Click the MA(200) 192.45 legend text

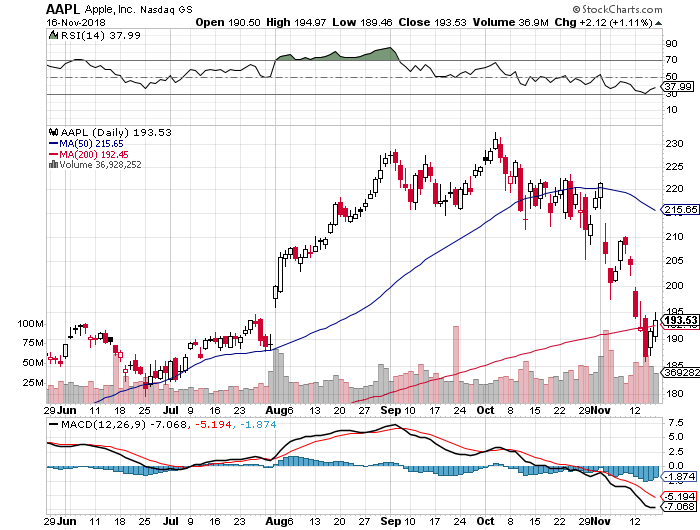[94, 154]
